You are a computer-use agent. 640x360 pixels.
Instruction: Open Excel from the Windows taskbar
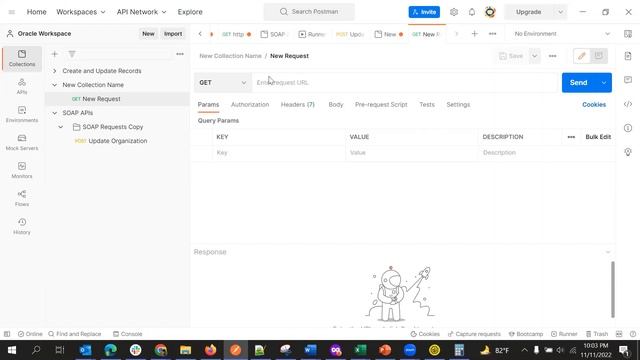[360, 350]
